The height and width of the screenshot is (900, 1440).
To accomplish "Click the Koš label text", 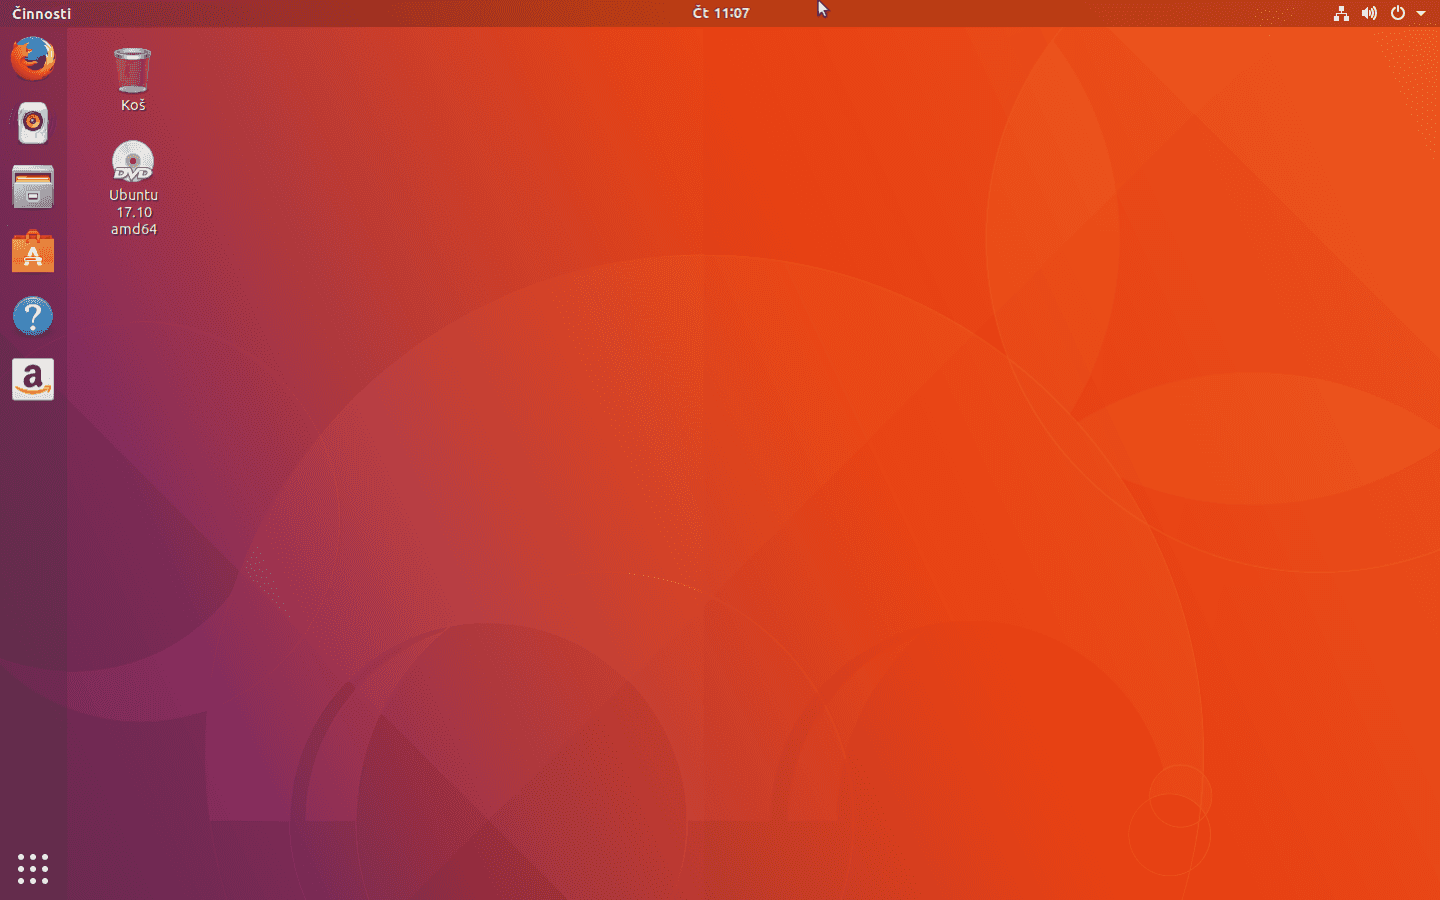I will 133,103.
